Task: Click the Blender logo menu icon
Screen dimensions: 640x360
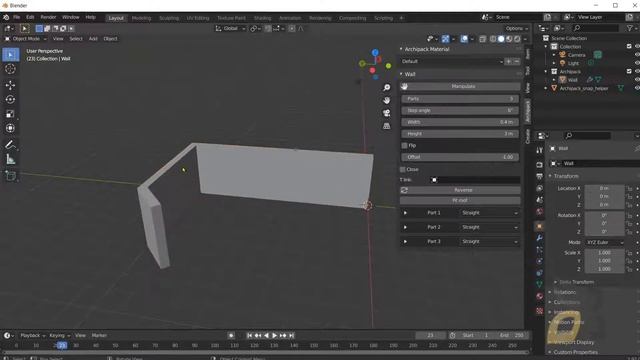Action: [x=6, y=17]
